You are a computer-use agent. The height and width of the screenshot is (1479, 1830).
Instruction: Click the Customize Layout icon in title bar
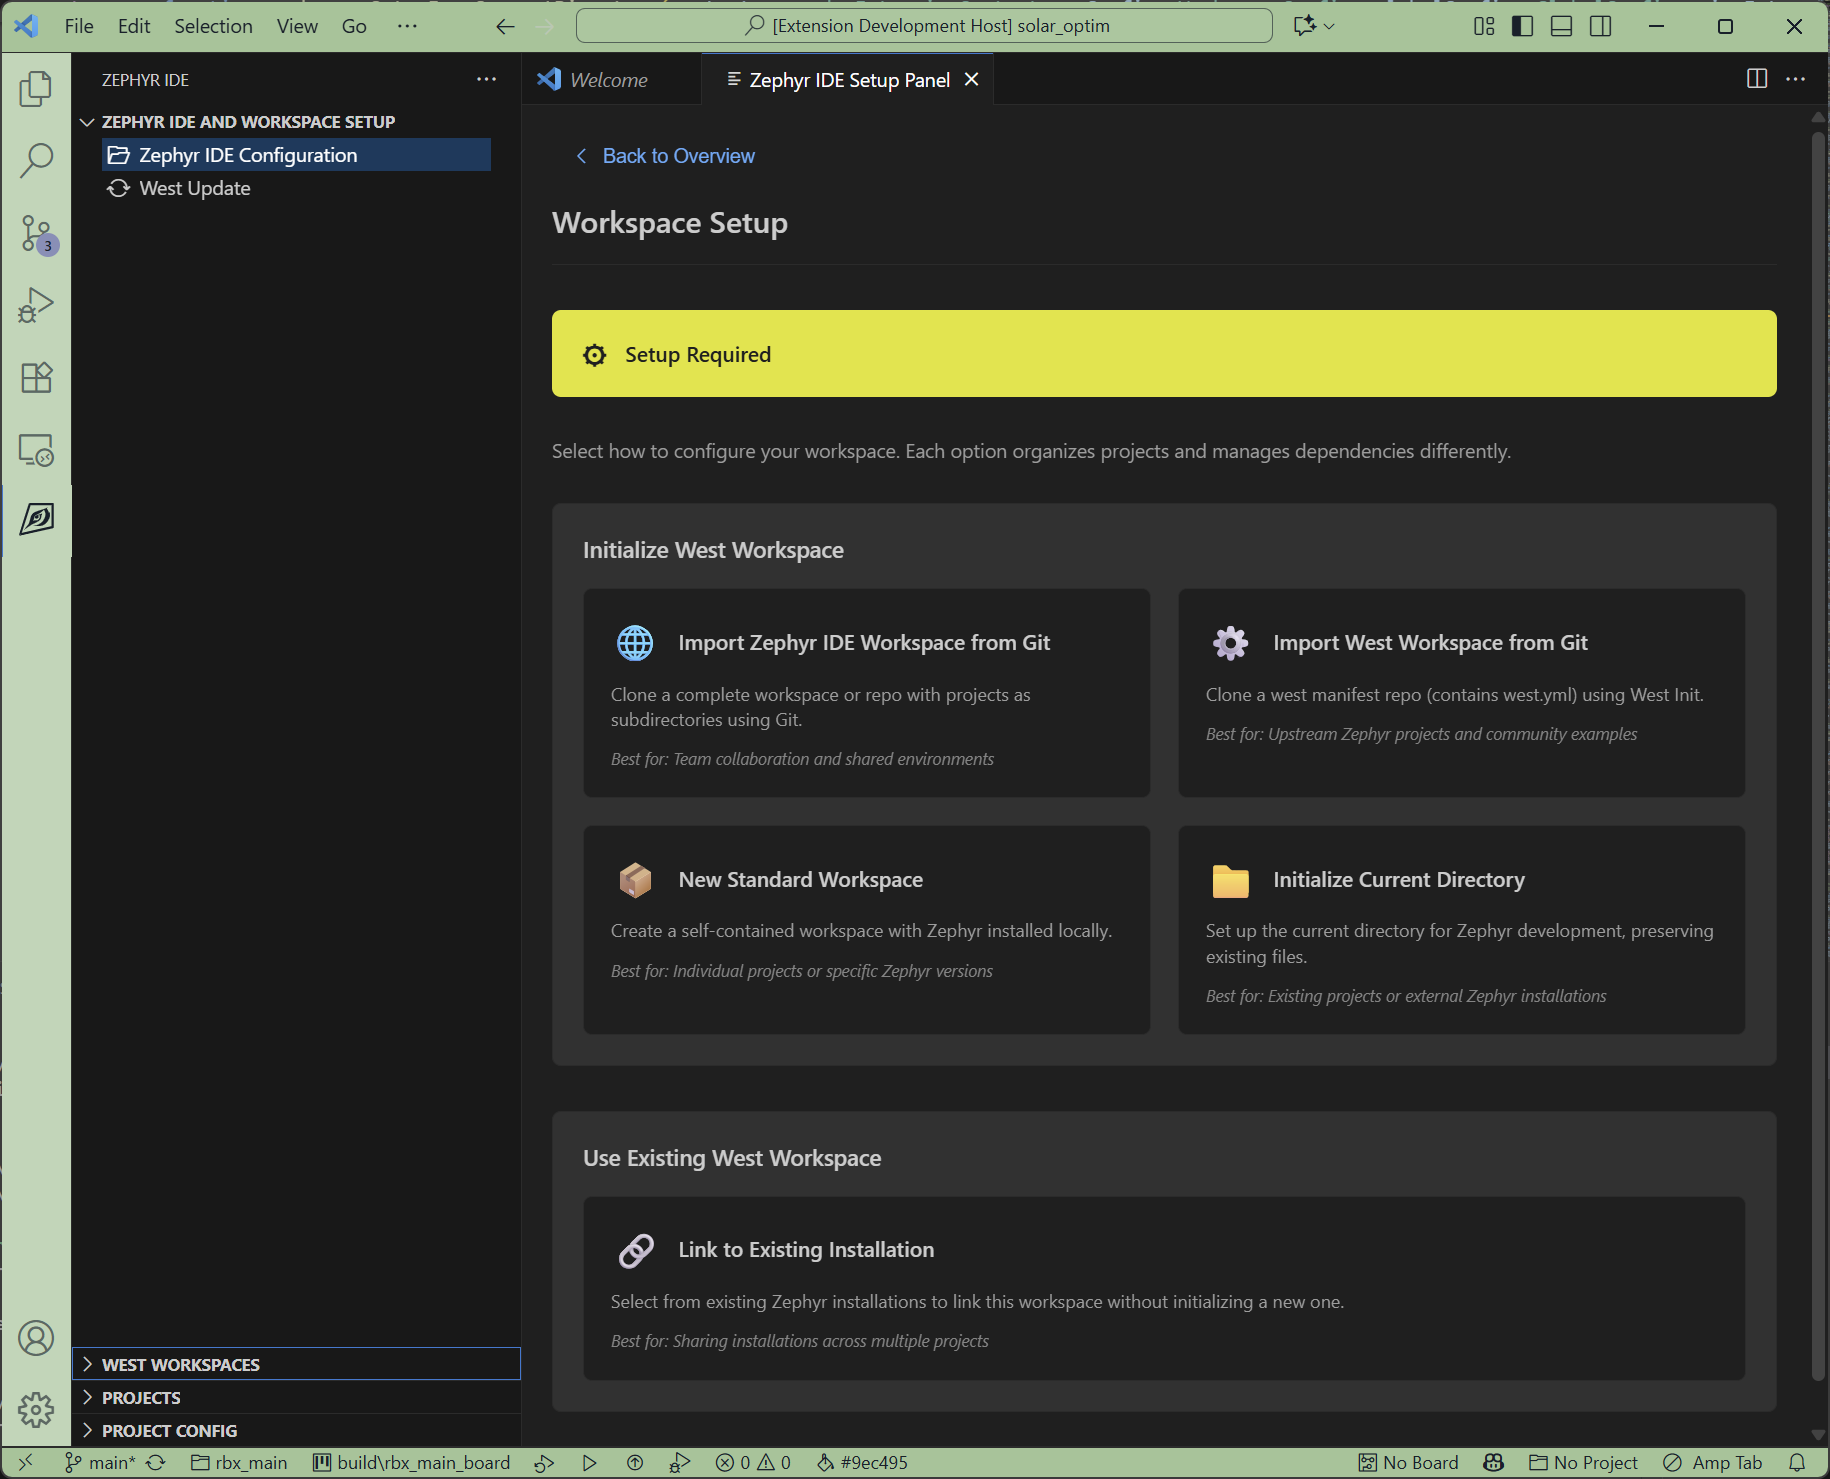point(1484,26)
